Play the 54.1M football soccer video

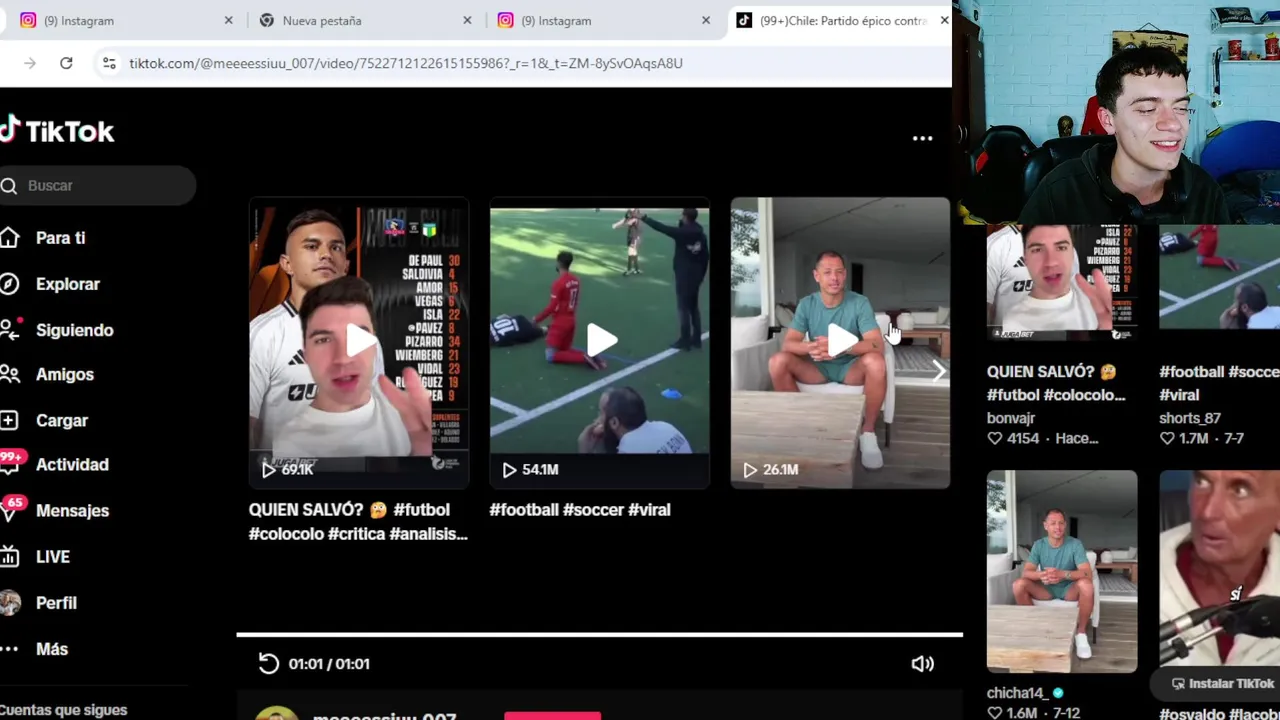[599, 342]
